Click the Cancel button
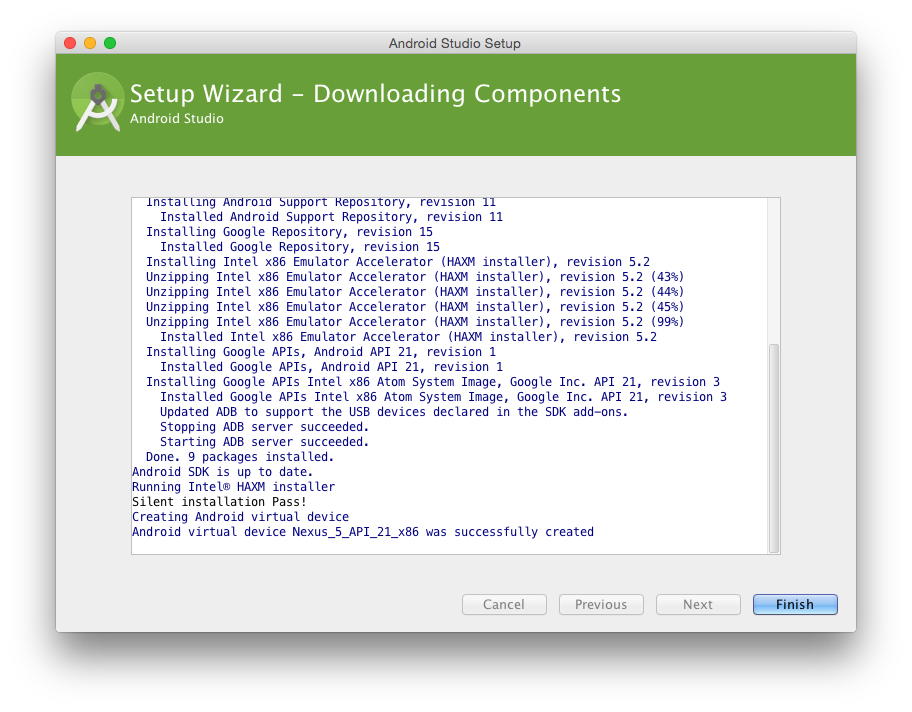 tap(504, 604)
